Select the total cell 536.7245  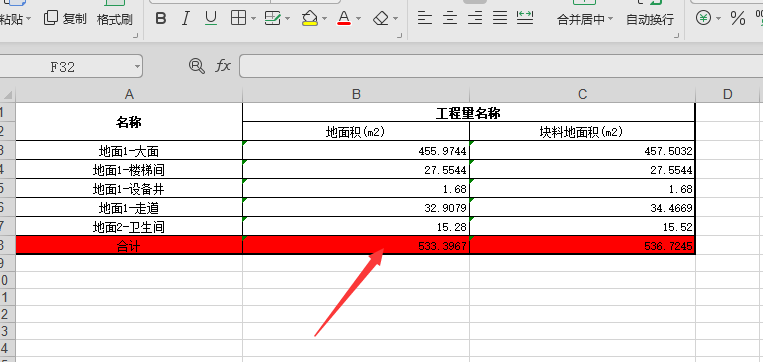(x=582, y=245)
